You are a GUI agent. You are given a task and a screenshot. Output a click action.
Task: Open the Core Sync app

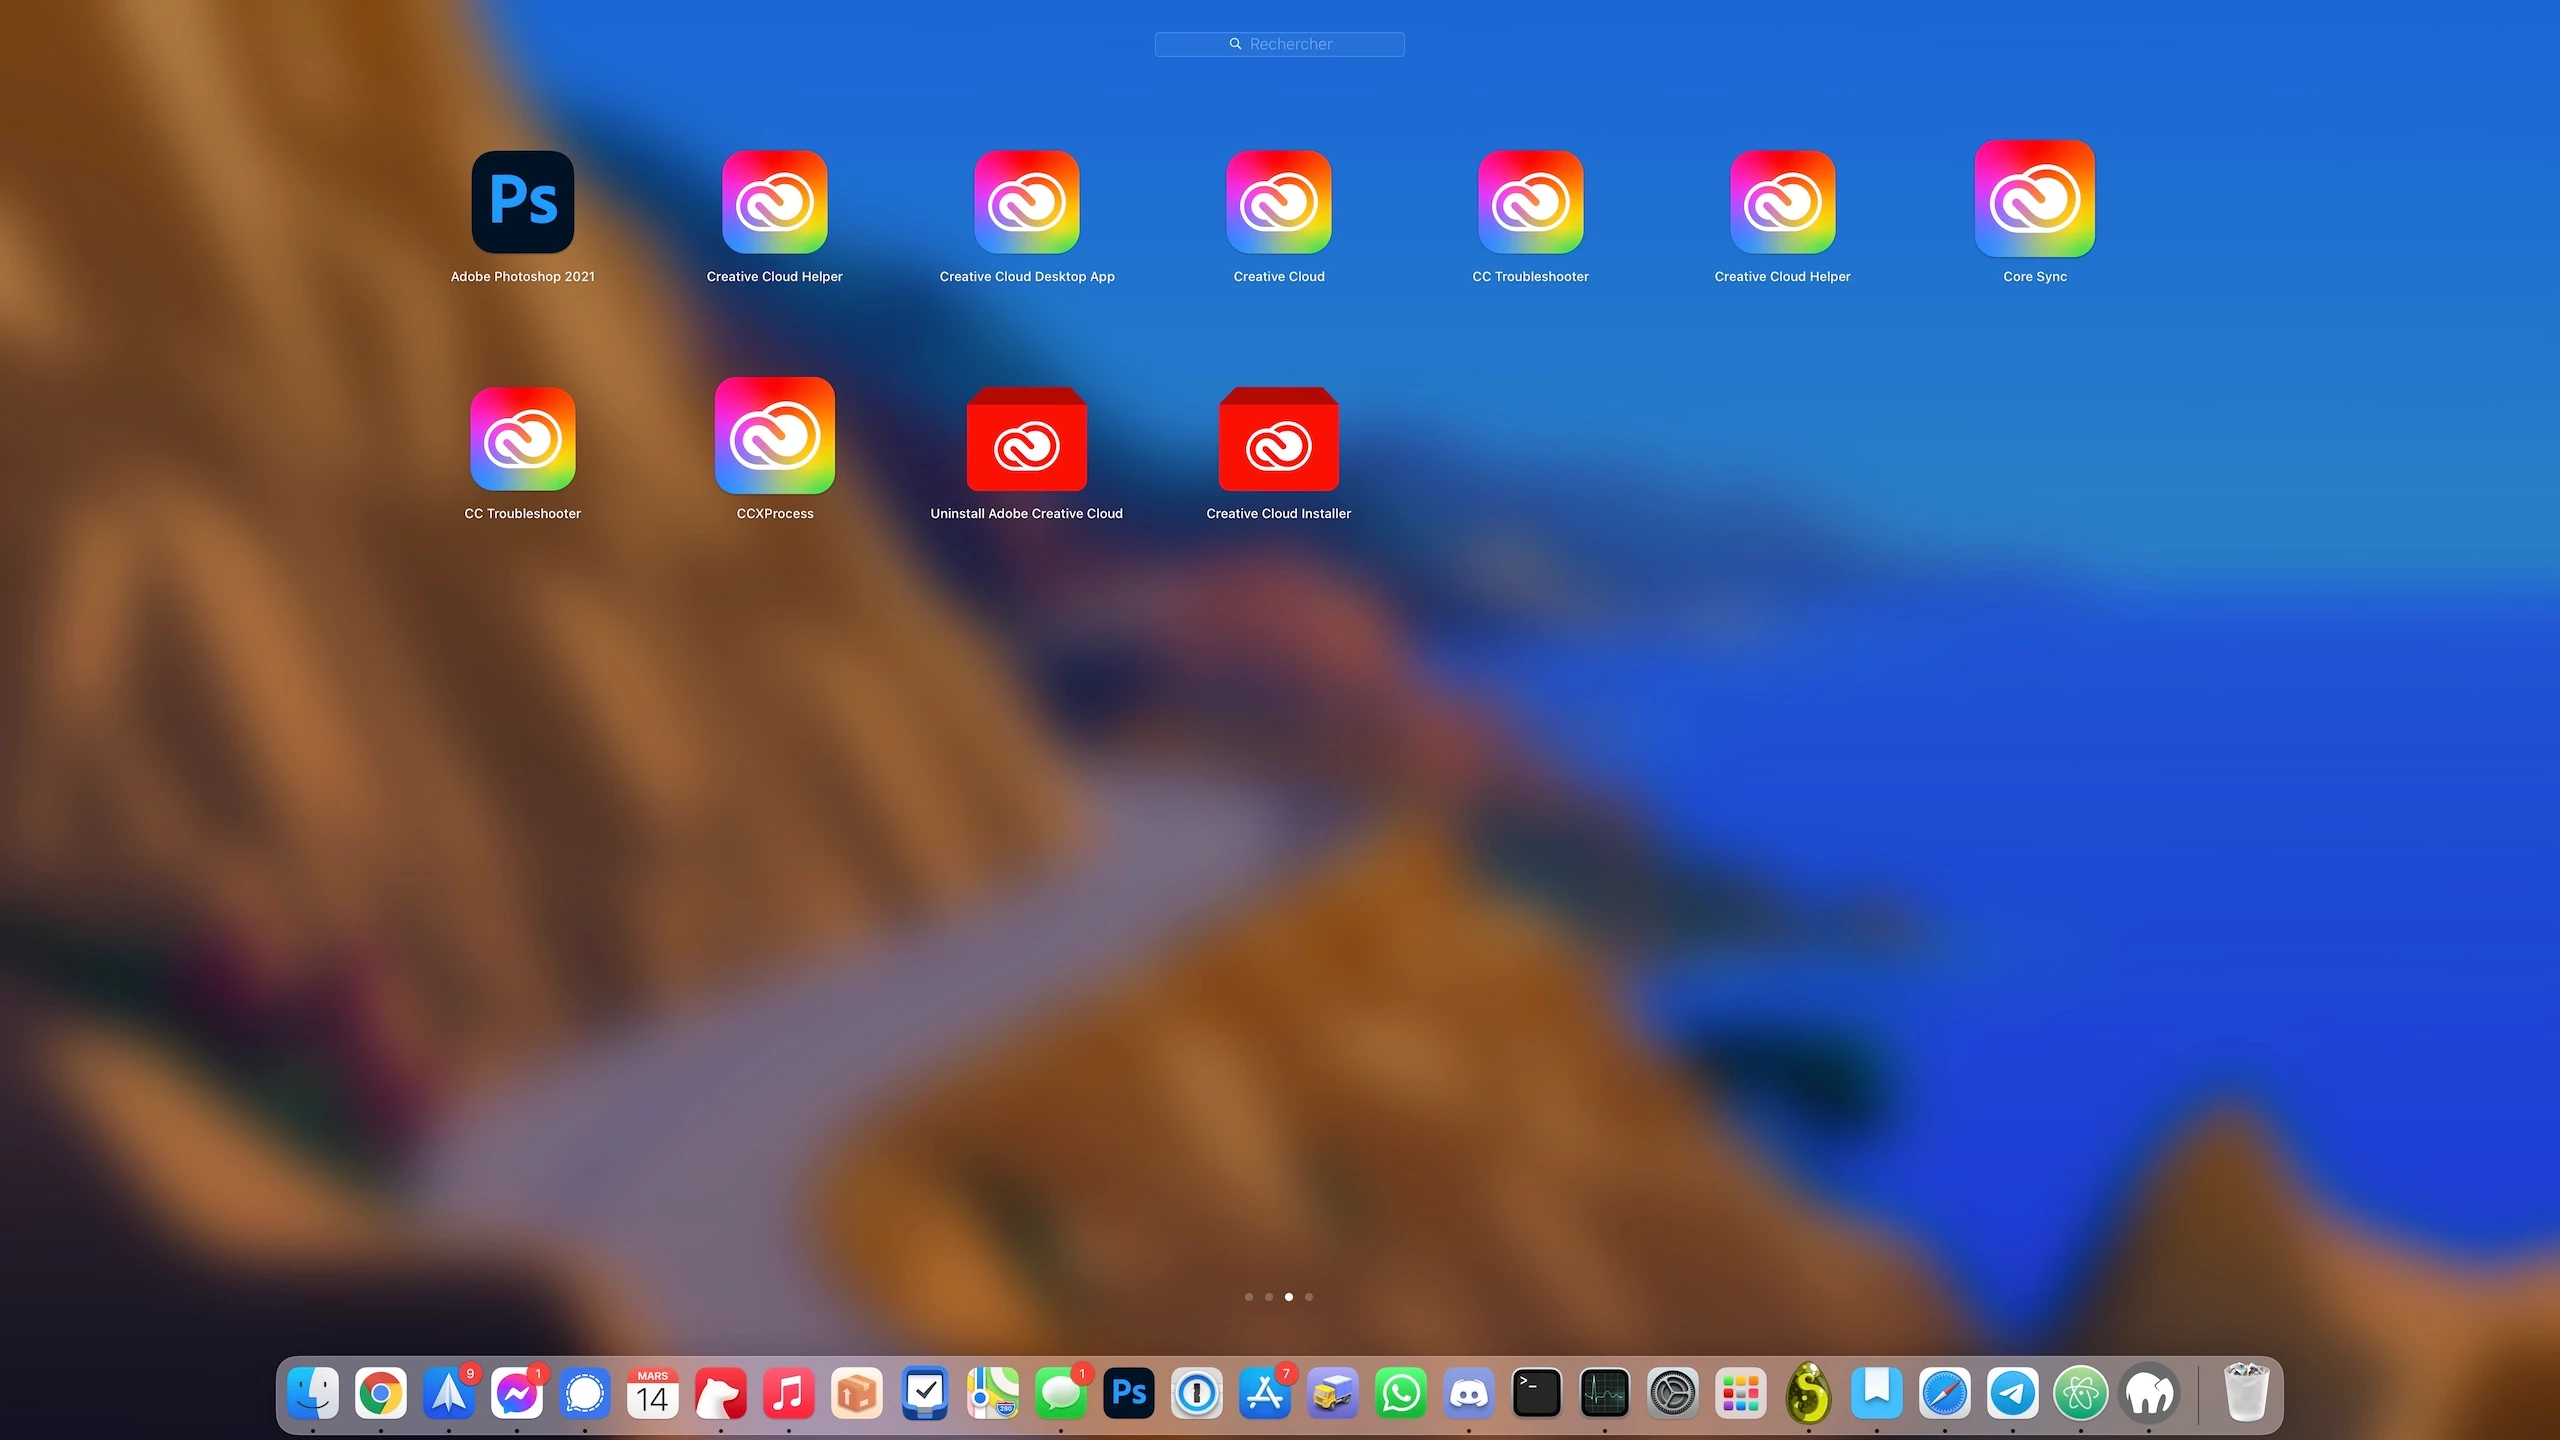click(x=2034, y=200)
